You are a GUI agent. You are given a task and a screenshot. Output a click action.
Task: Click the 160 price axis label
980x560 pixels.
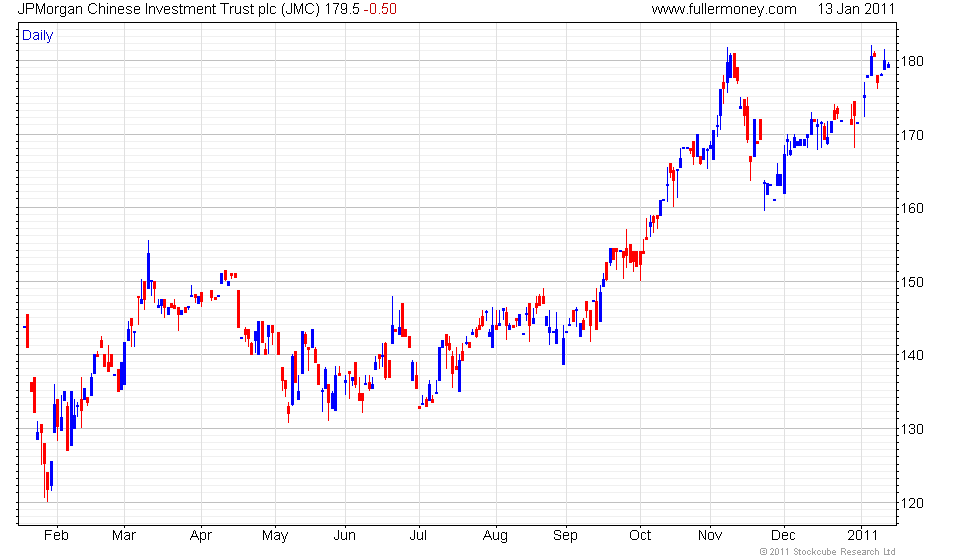[912, 208]
